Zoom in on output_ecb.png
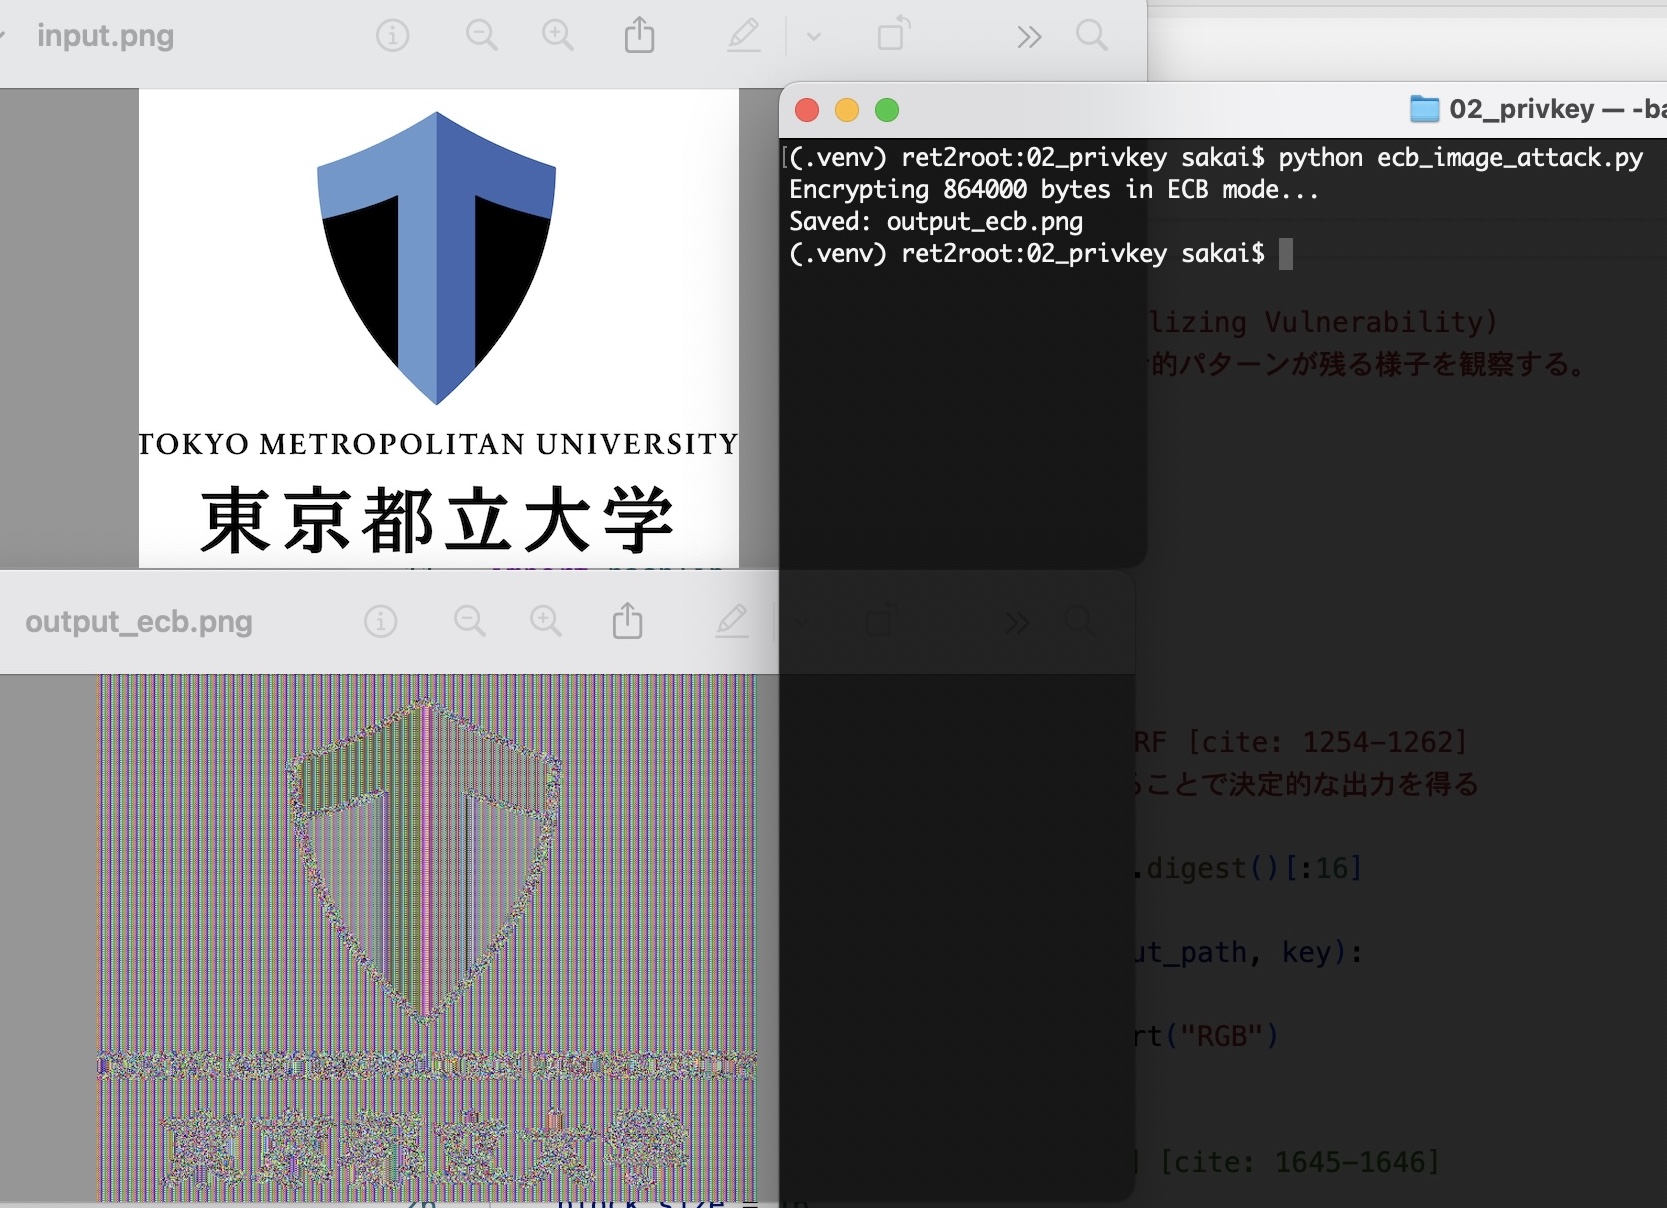1667x1208 pixels. tap(546, 621)
